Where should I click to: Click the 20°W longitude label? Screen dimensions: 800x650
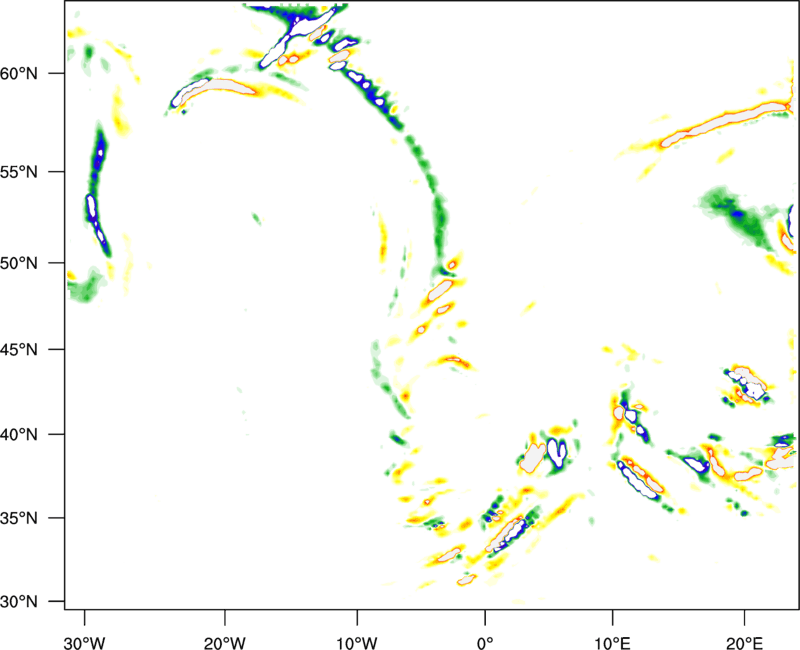click(224, 643)
